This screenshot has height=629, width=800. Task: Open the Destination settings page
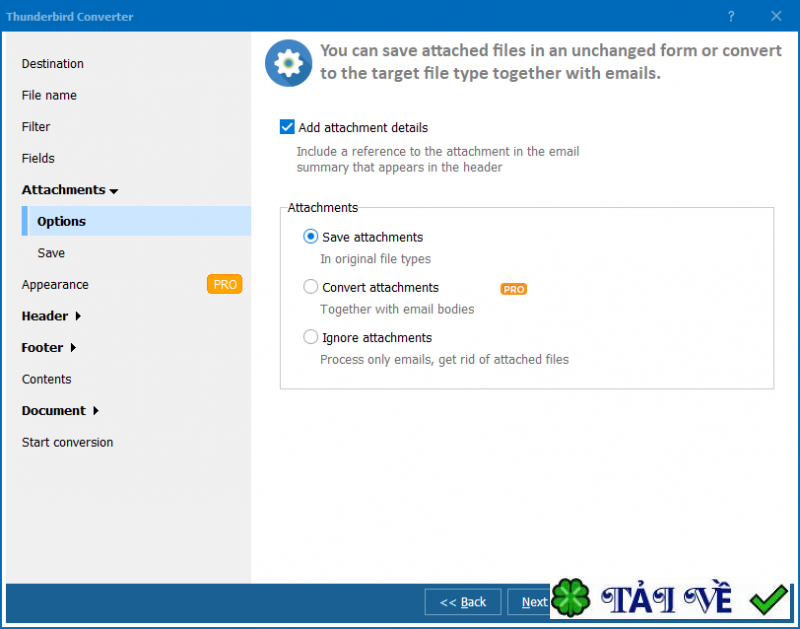pos(52,63)
